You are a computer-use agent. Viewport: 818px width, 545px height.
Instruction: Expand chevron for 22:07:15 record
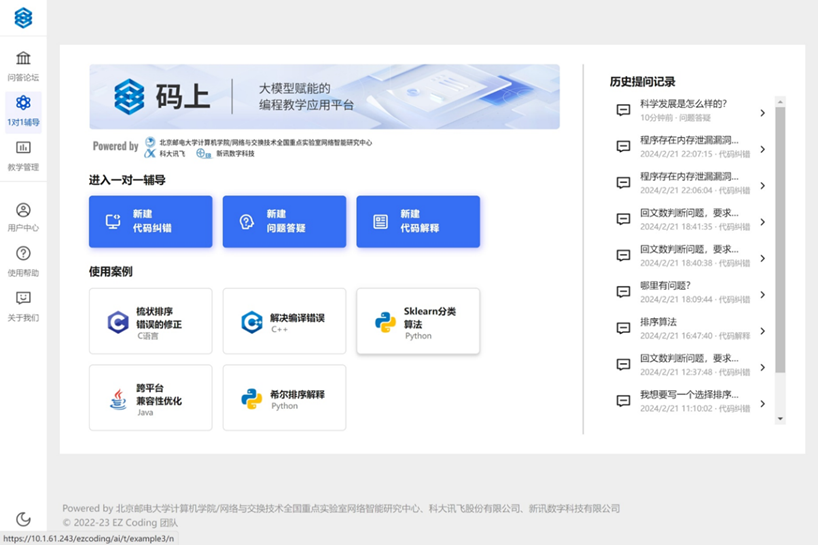[x=763, y=150]
